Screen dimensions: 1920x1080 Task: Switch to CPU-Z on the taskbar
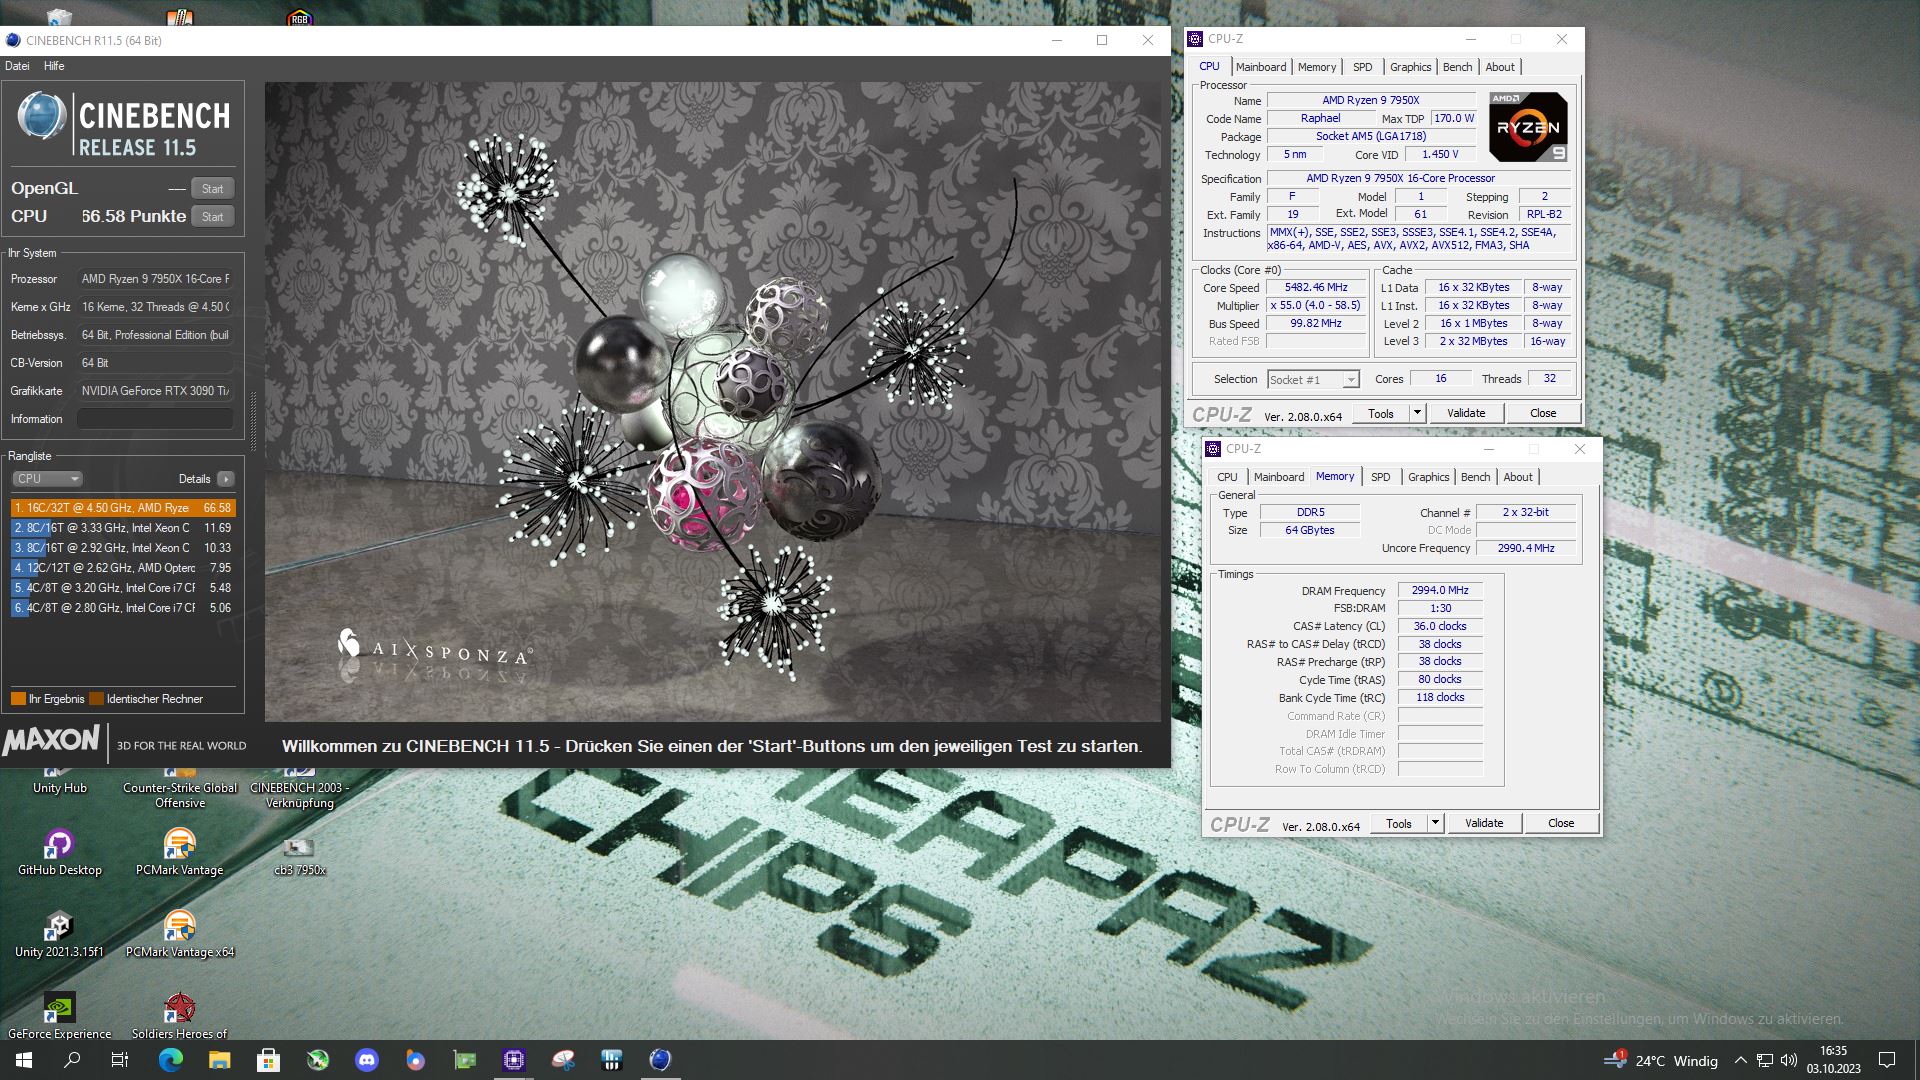coord(514,1060)
